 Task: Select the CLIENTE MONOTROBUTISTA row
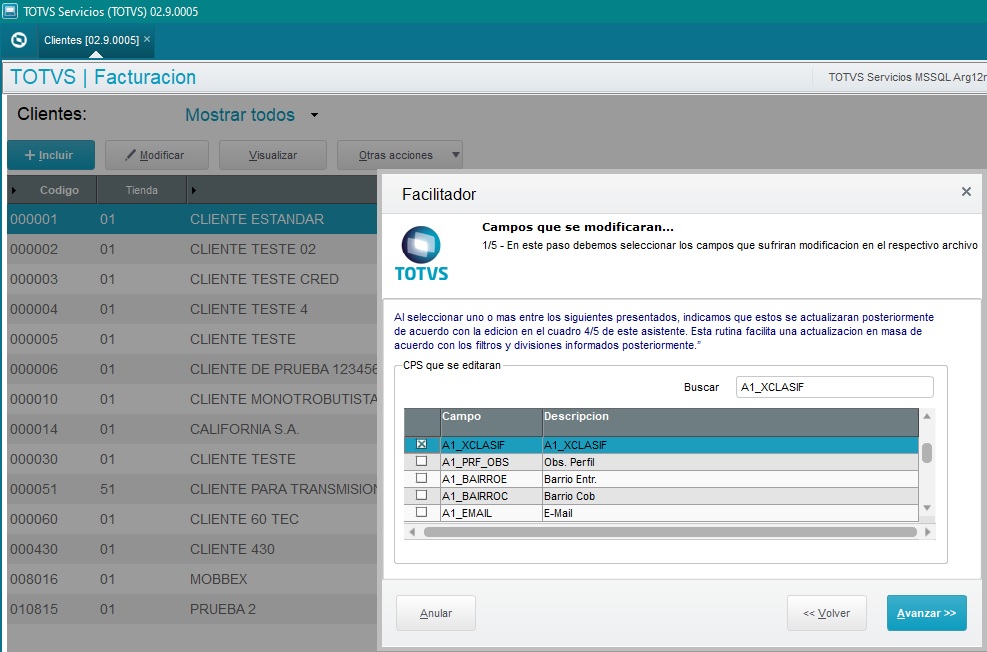pyautogui.click(x=192, y=399)
